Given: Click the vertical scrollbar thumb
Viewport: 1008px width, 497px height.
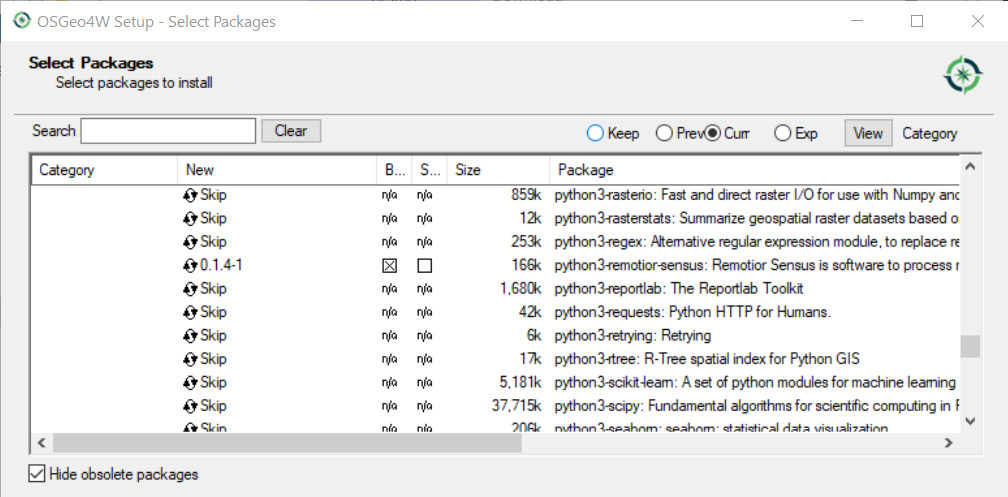Looking at the screenshot, I should pos(970,347).
